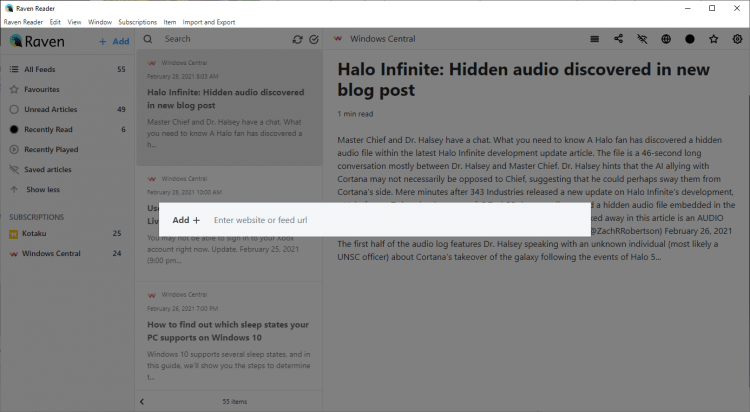This screenshot has width=750, height=412.
Task: Click the refresh feeds icon
Action: point(297,40)
